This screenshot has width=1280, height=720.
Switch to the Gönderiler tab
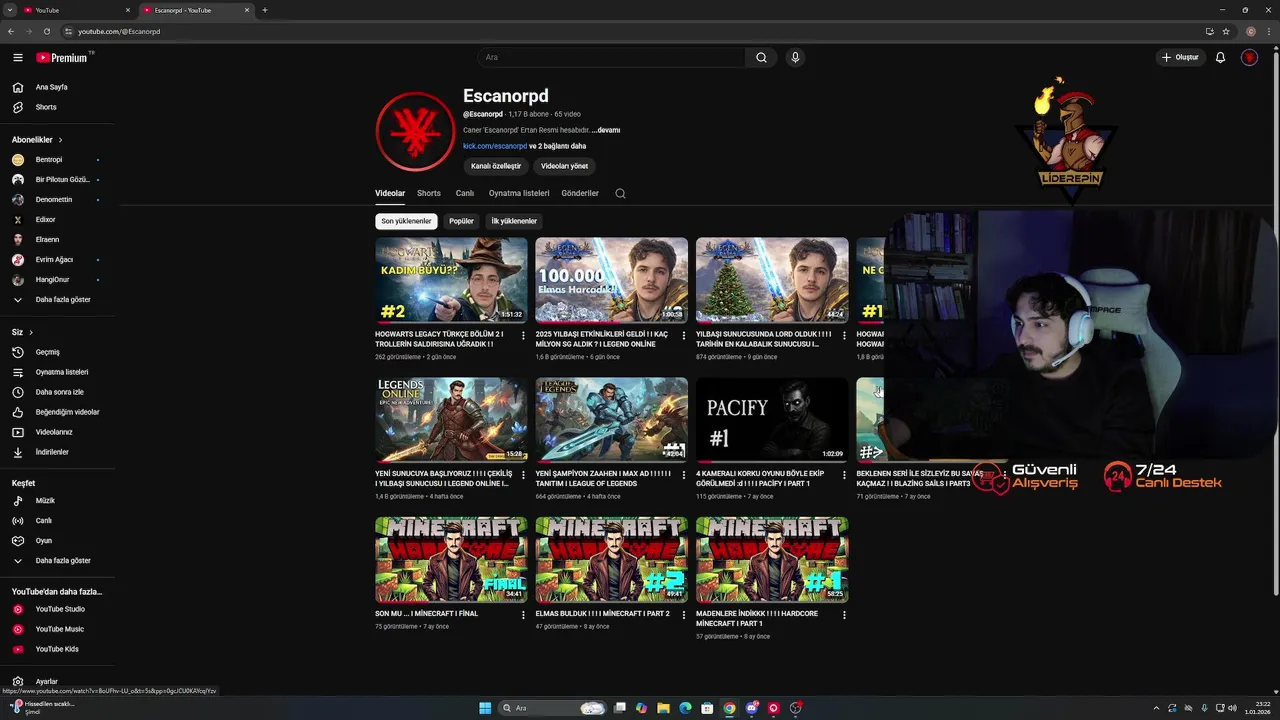pos(580,193)
